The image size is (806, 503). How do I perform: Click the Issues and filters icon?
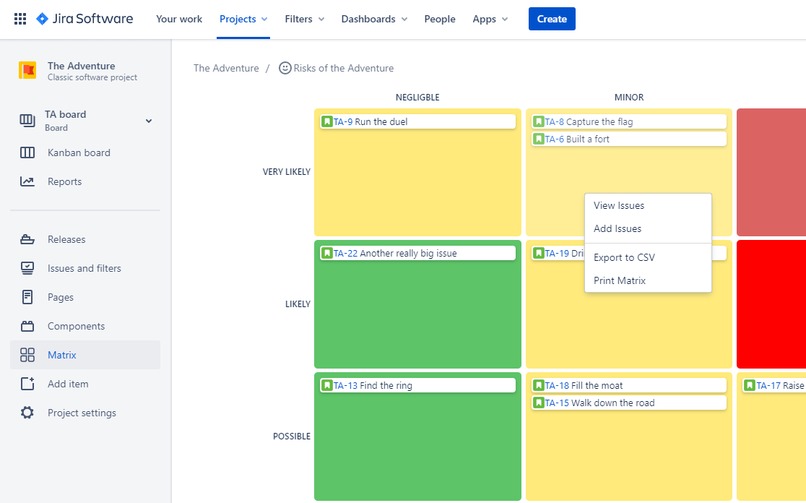[27, 268]
